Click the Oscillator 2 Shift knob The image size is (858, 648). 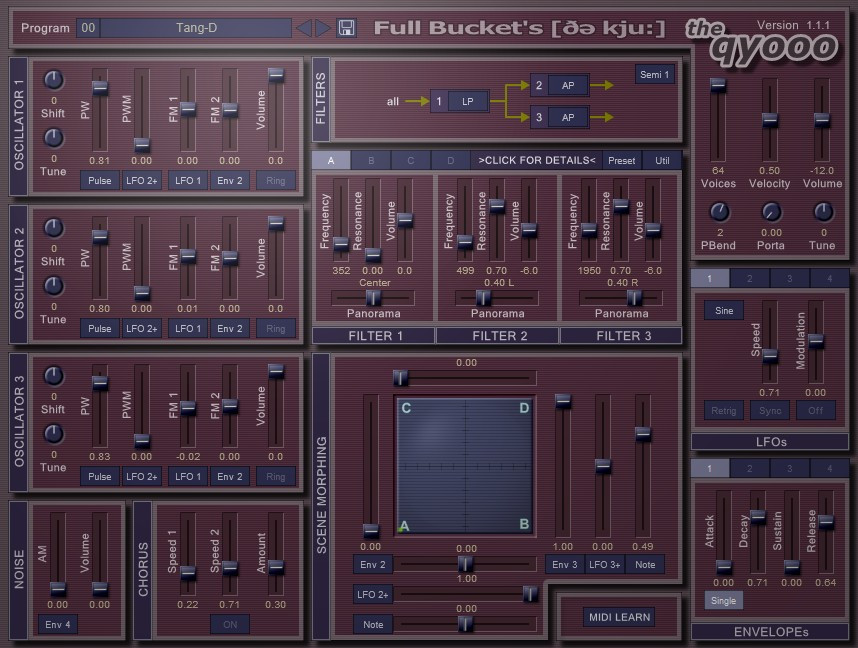(x=54, y=228)
